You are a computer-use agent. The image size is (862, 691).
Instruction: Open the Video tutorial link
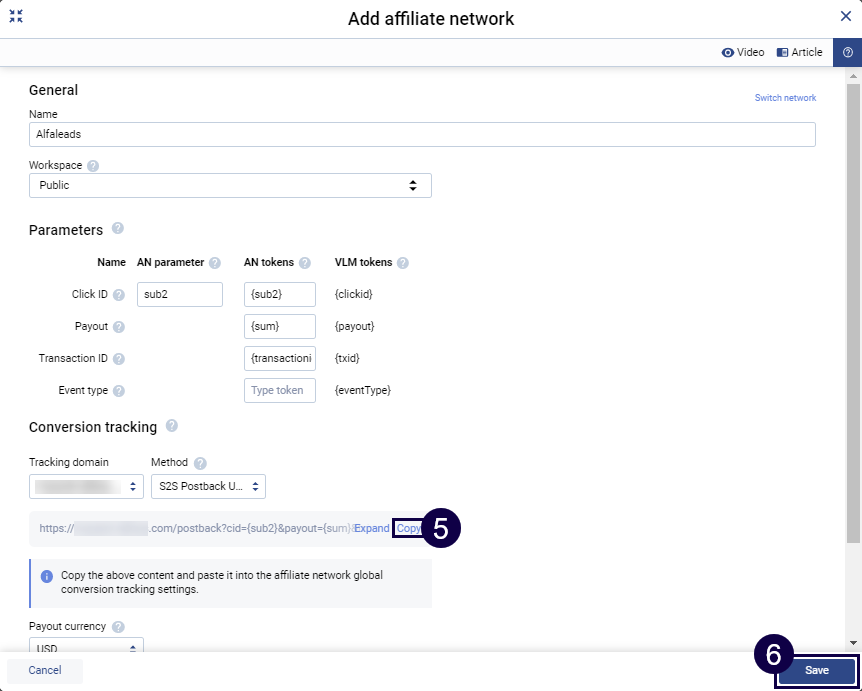[742, 52]
